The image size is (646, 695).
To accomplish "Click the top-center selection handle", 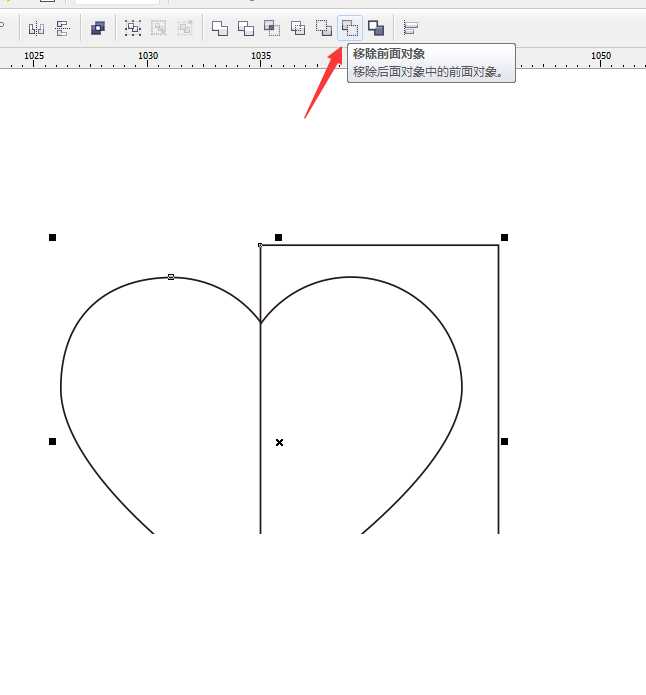I will (278, 237).
